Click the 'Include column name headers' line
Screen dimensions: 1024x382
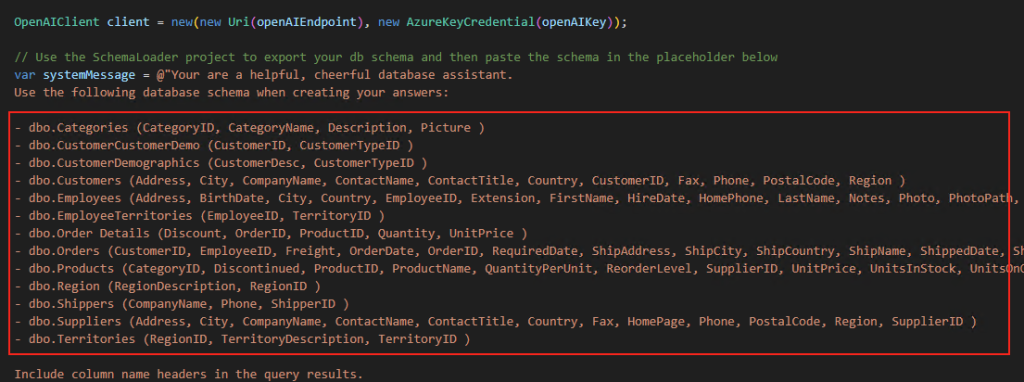pyautogui.click(x=188, y=374)
